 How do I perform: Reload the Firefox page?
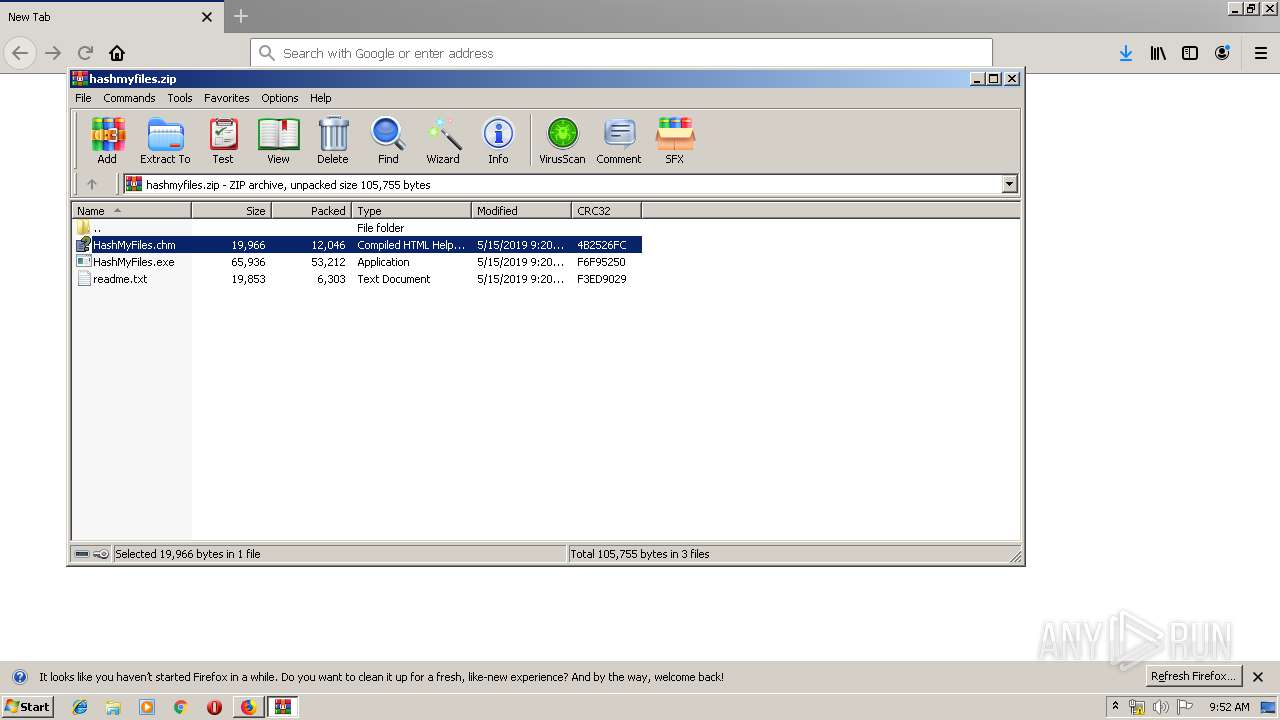(85, 53)
